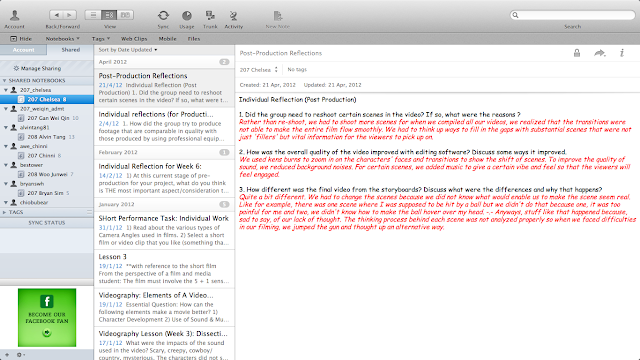Select the Files filter
This screenshot has width=640, height=360.
tap(194, 39)
